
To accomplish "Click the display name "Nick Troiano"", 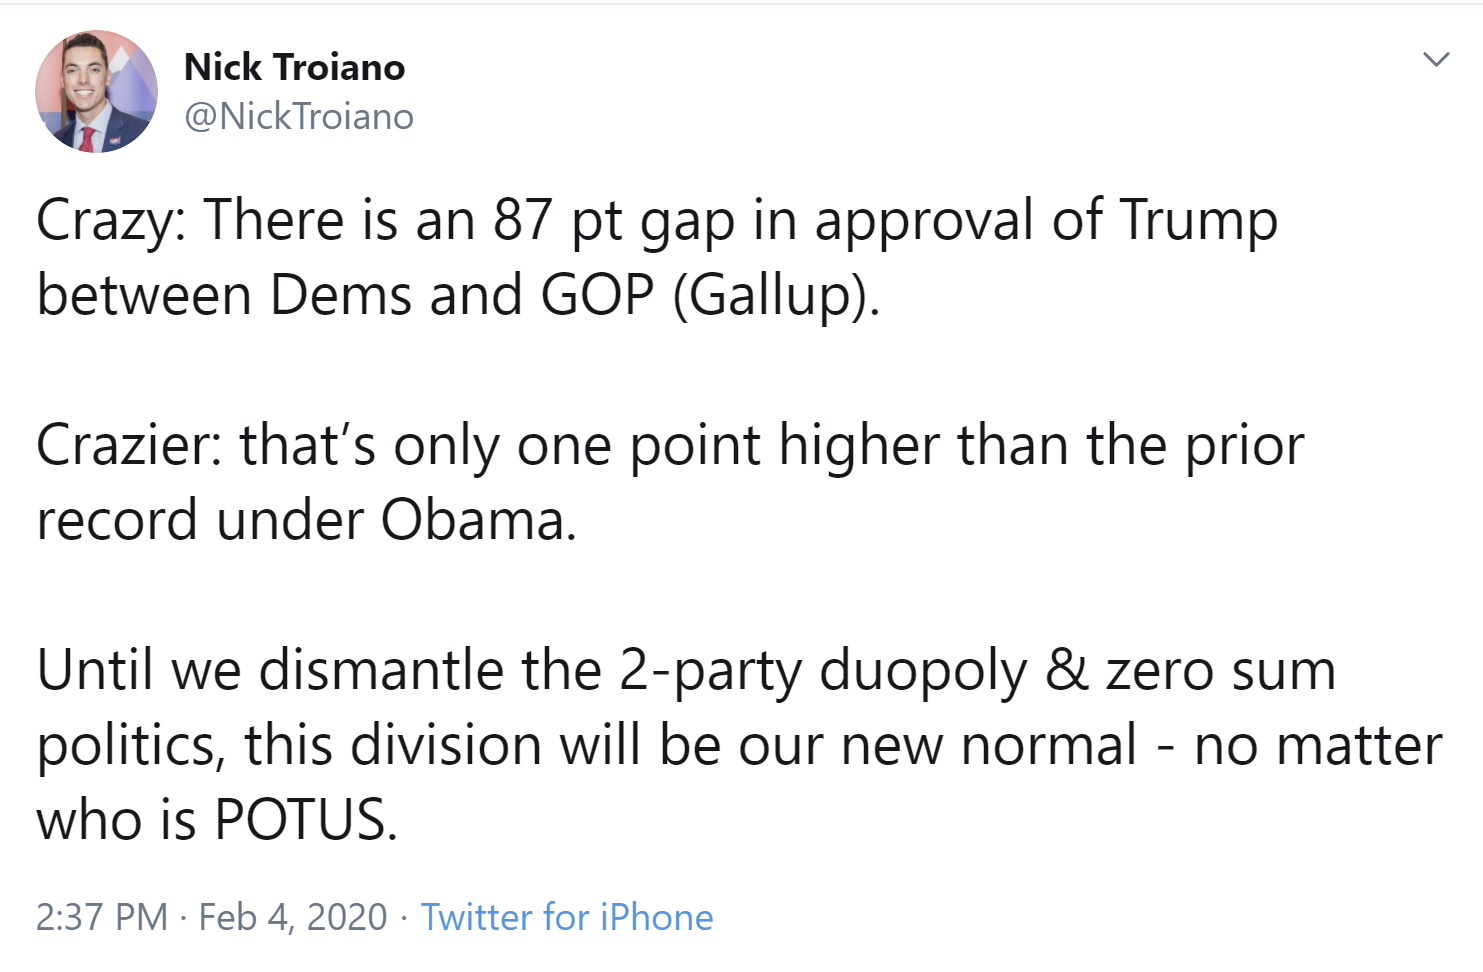I will click(294, 67).
